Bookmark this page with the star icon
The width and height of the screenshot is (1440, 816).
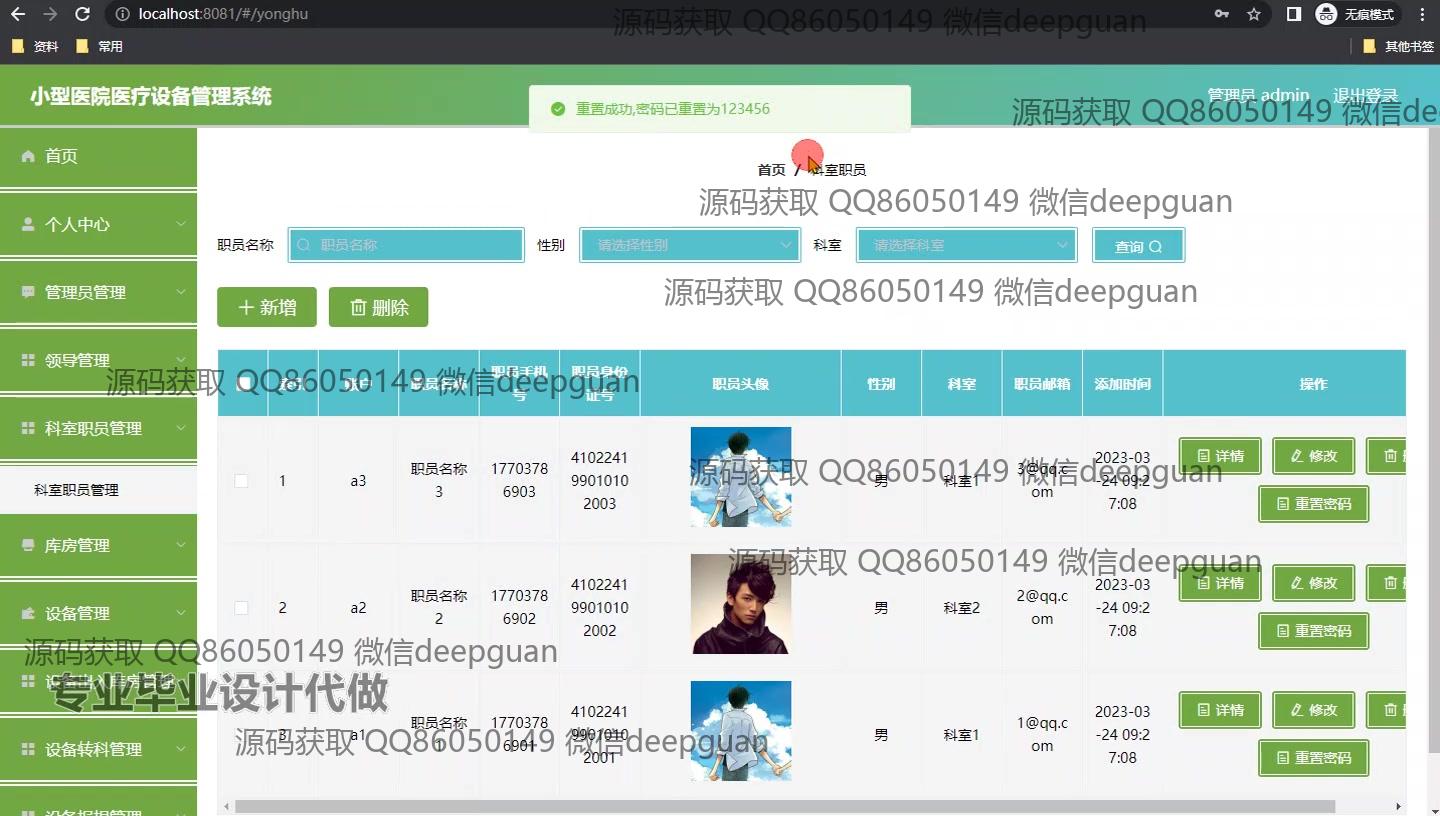tap(1254, 14)
